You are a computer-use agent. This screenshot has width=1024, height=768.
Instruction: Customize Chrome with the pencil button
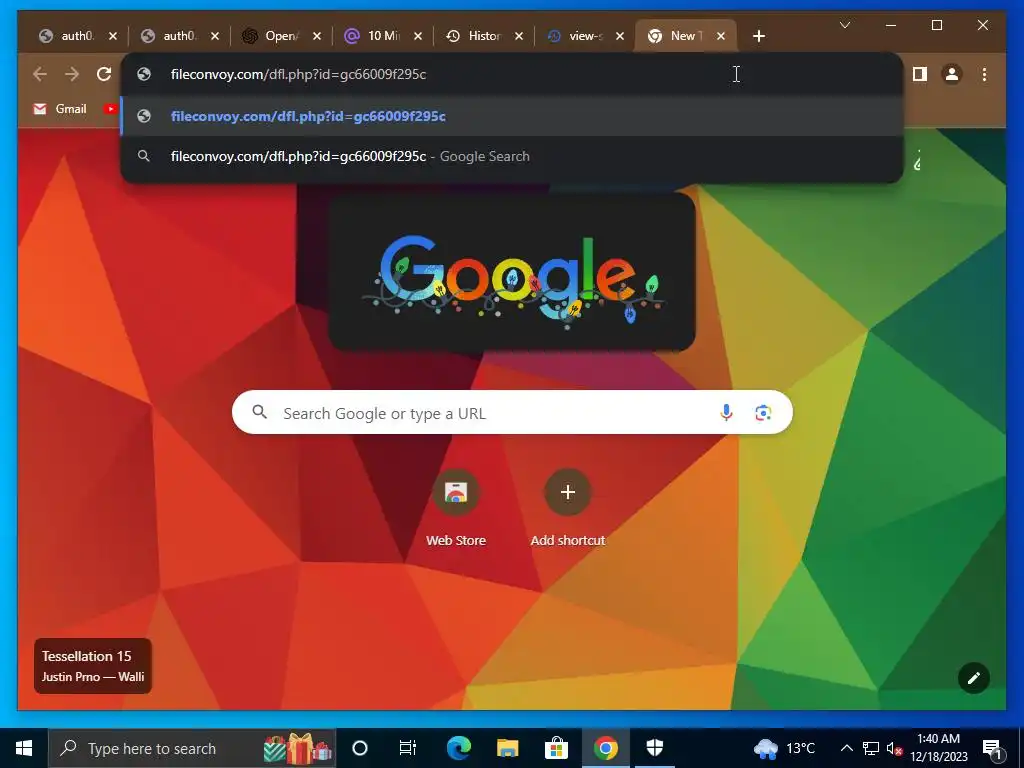coord(974,679)
